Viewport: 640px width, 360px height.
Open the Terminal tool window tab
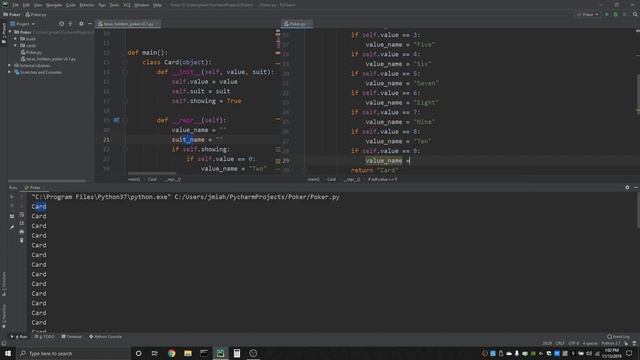pyautogui.click(x=71, y=337)
